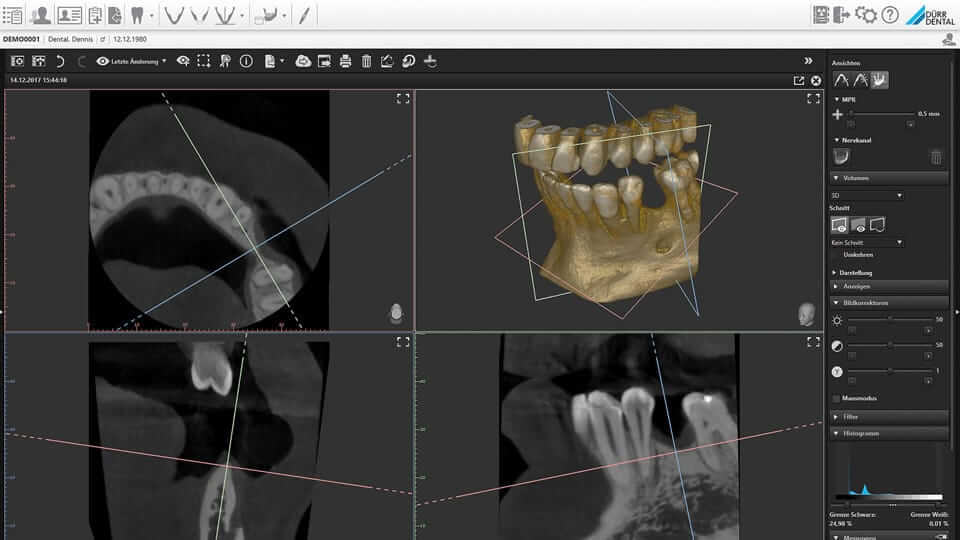Select the first Ansichten panoramic view button
The width and height of the screenshot is (960, 540).
tap(841, 80)
